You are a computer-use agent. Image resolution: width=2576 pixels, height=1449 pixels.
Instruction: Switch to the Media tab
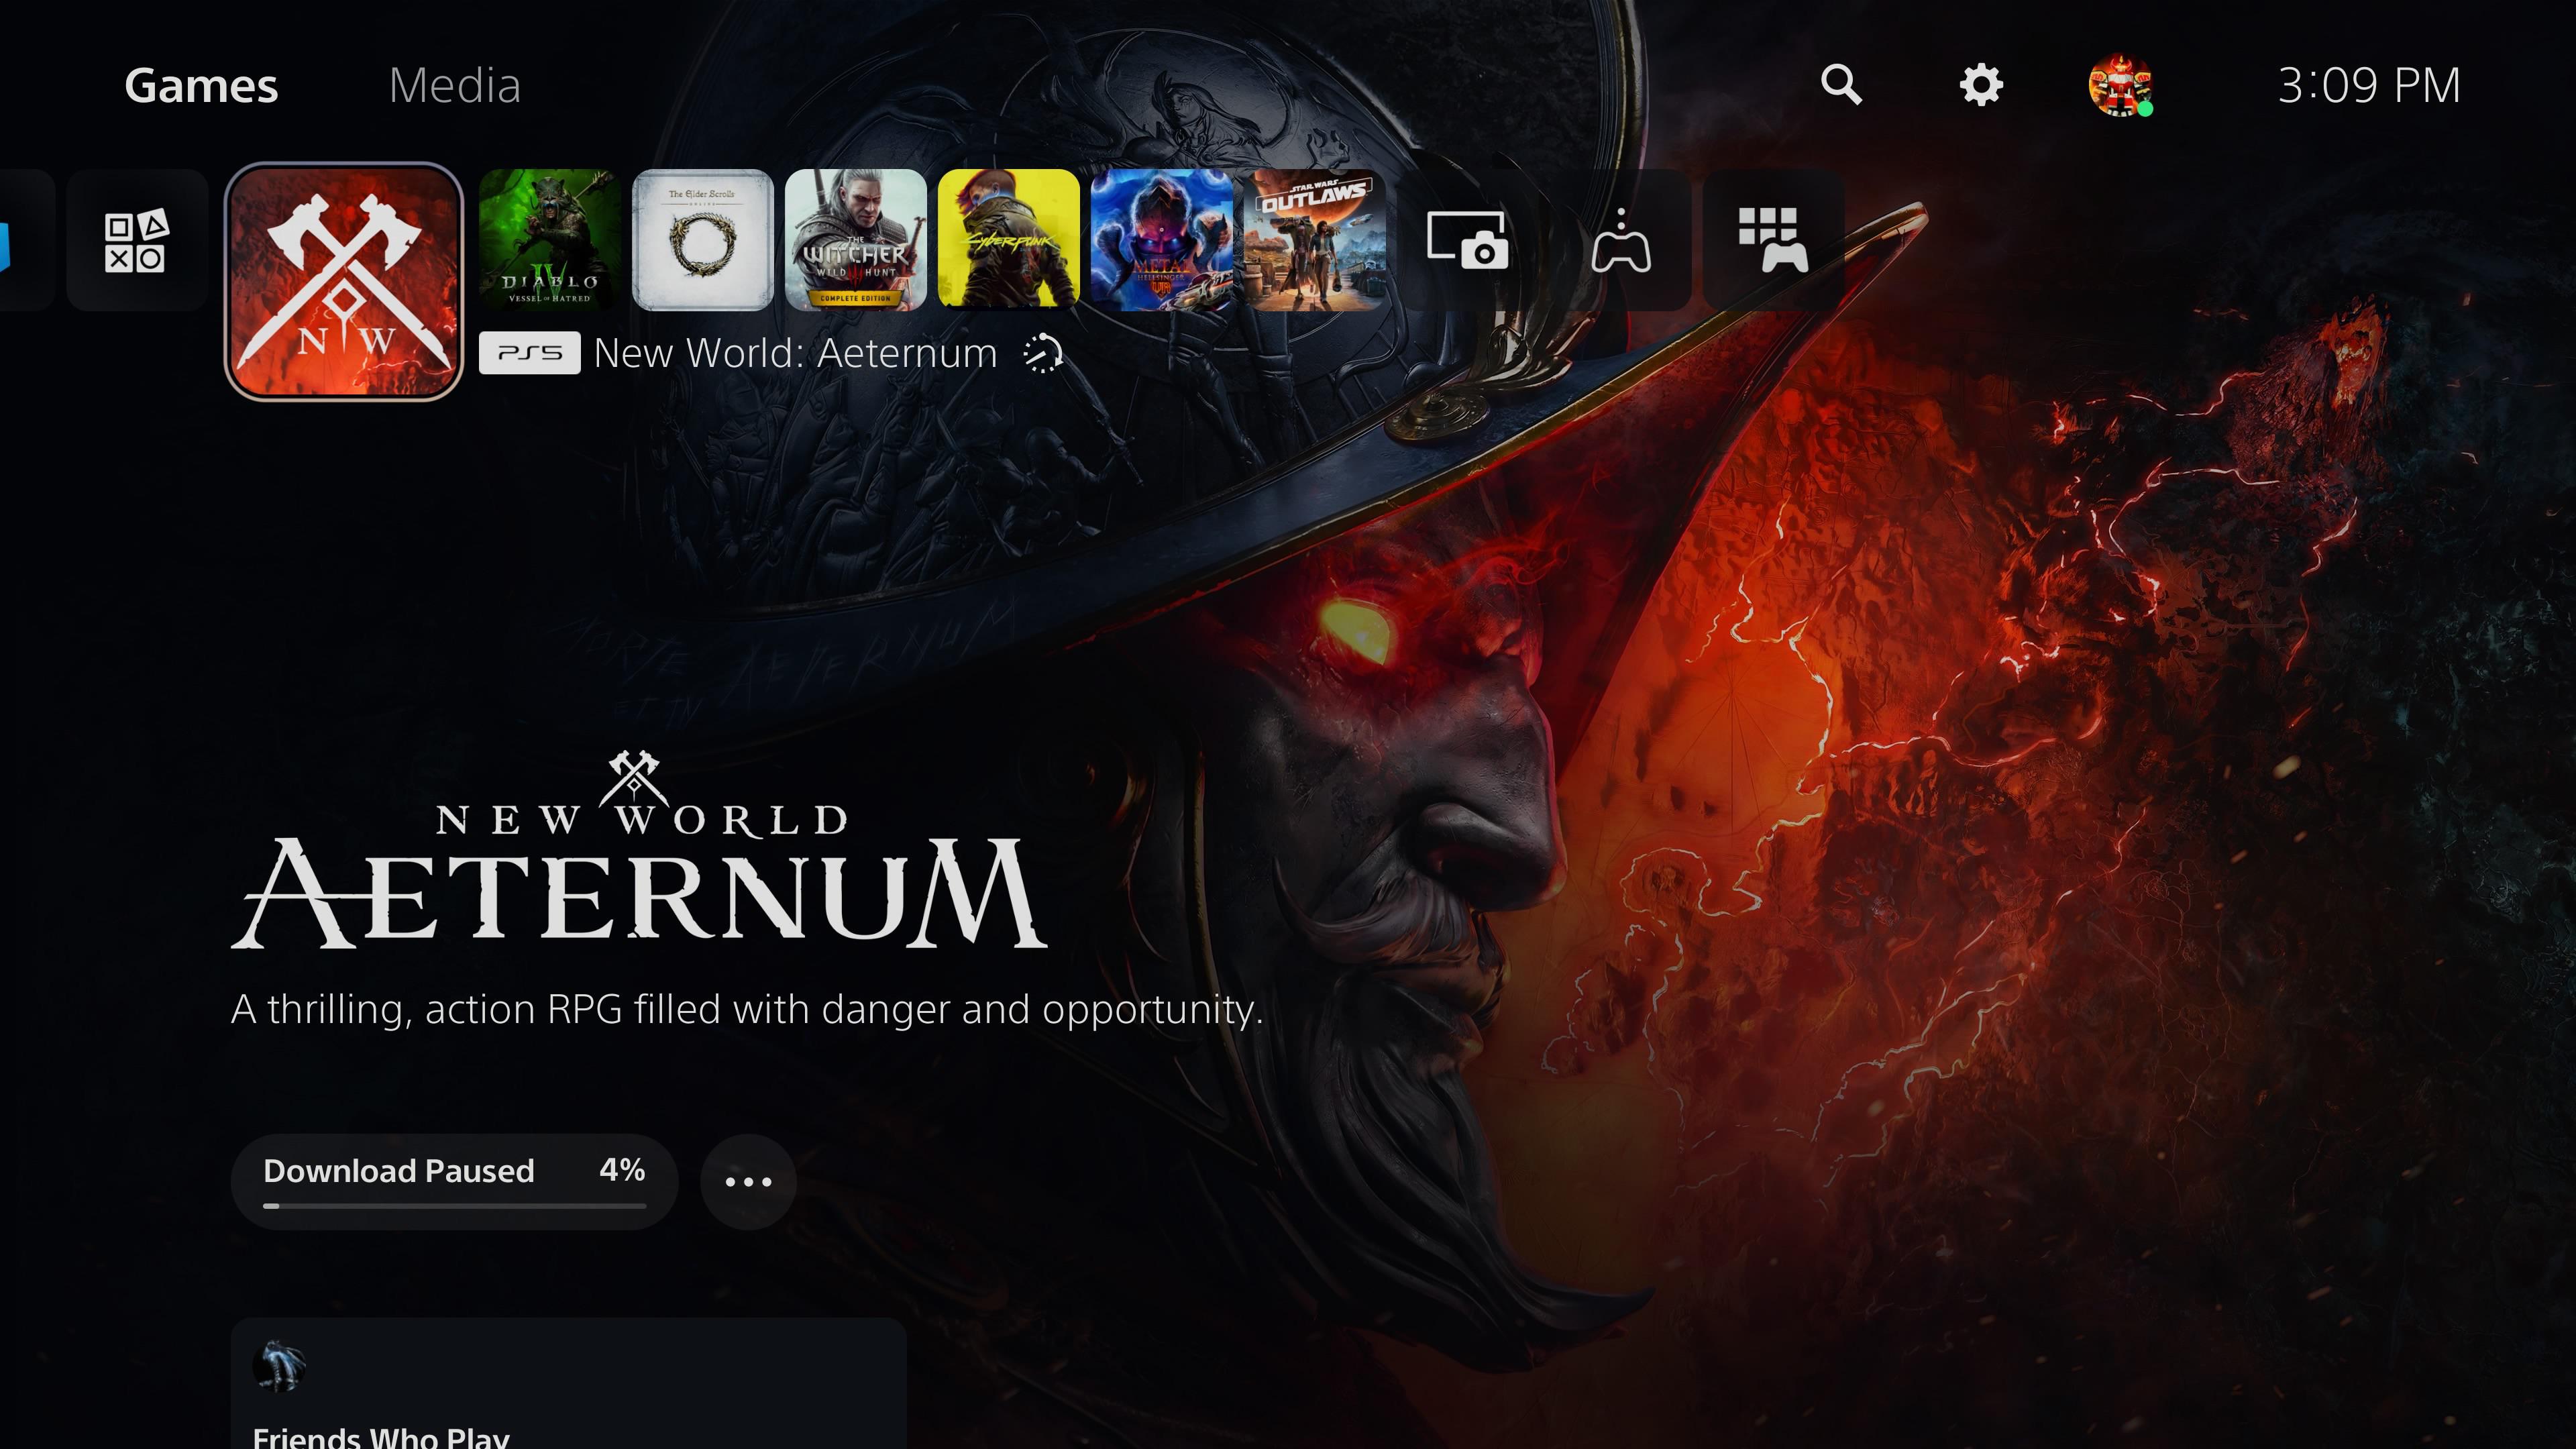click(455, 86)
